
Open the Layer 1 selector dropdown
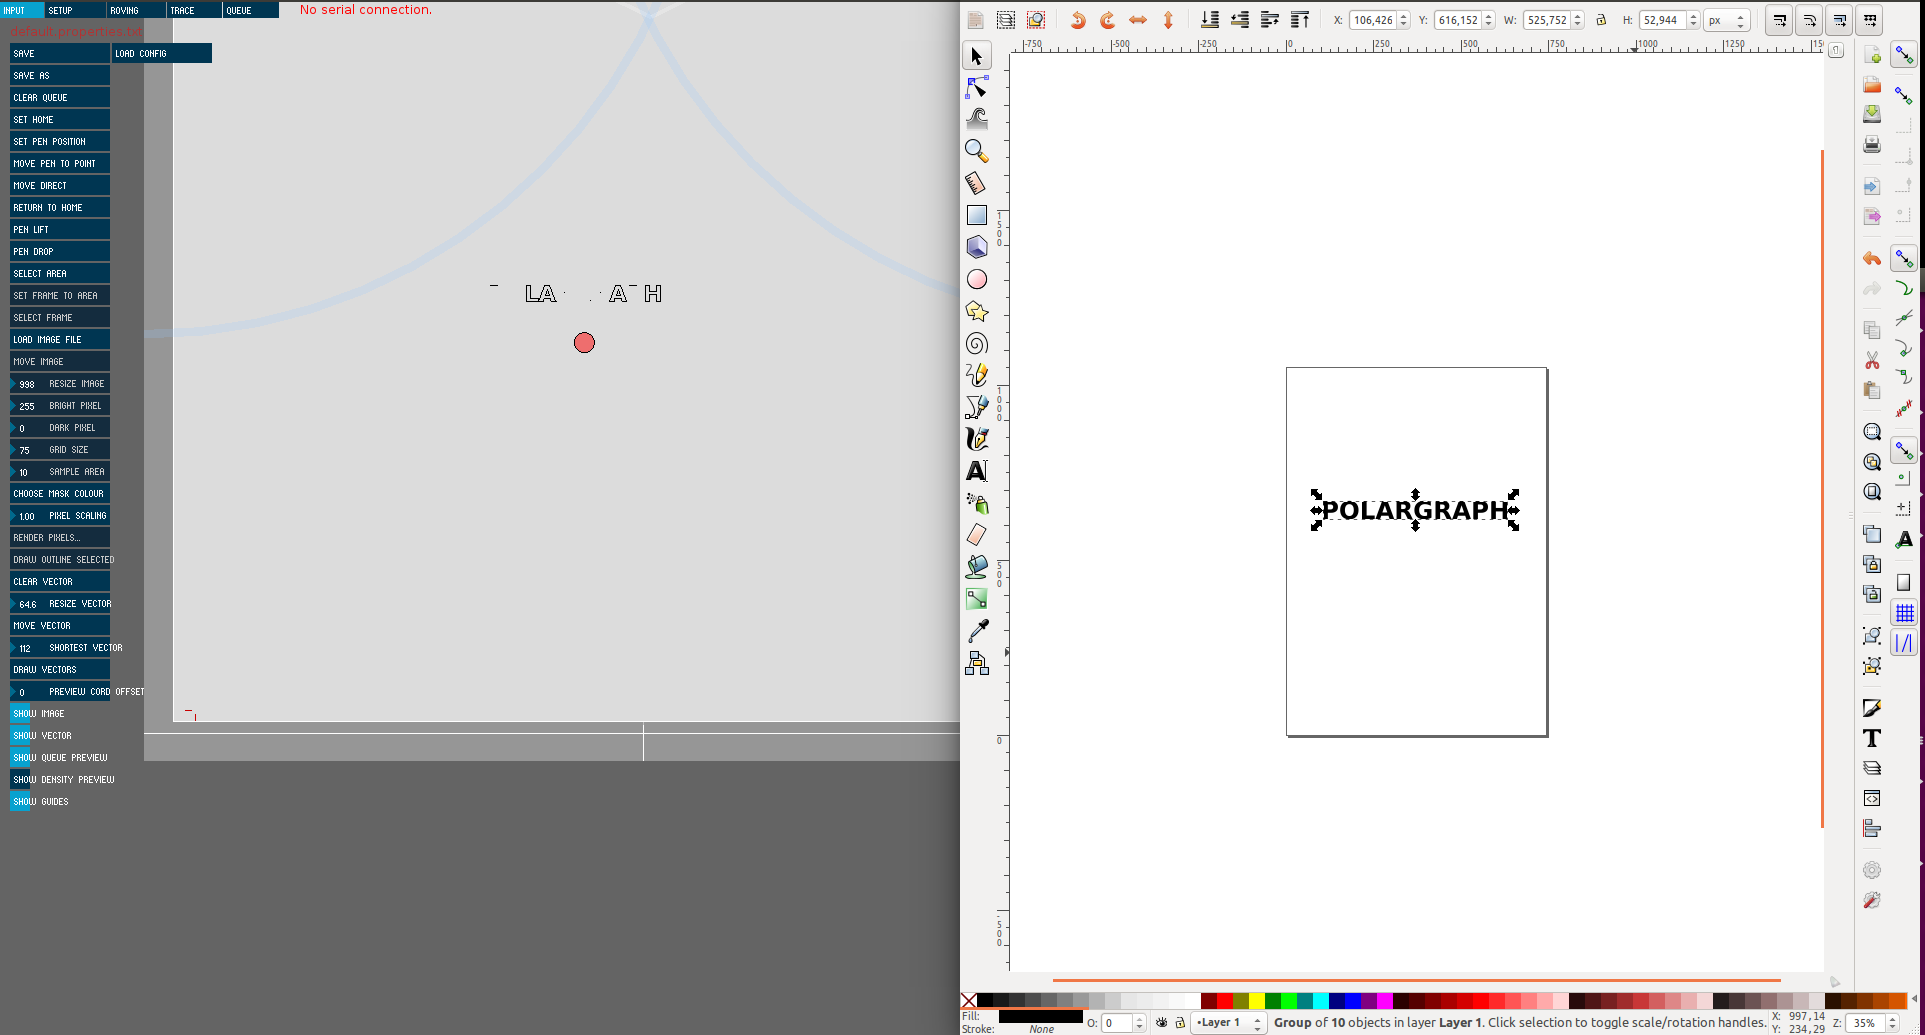(1228, 1023)
